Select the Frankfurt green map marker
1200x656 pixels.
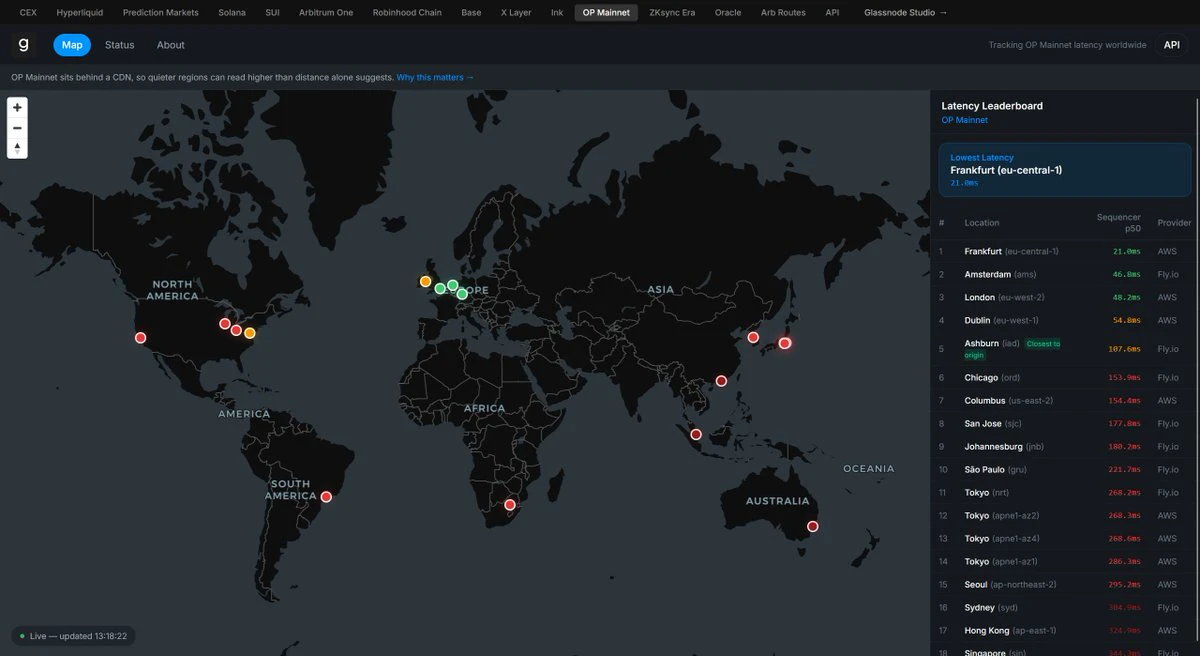pos(462,294)
